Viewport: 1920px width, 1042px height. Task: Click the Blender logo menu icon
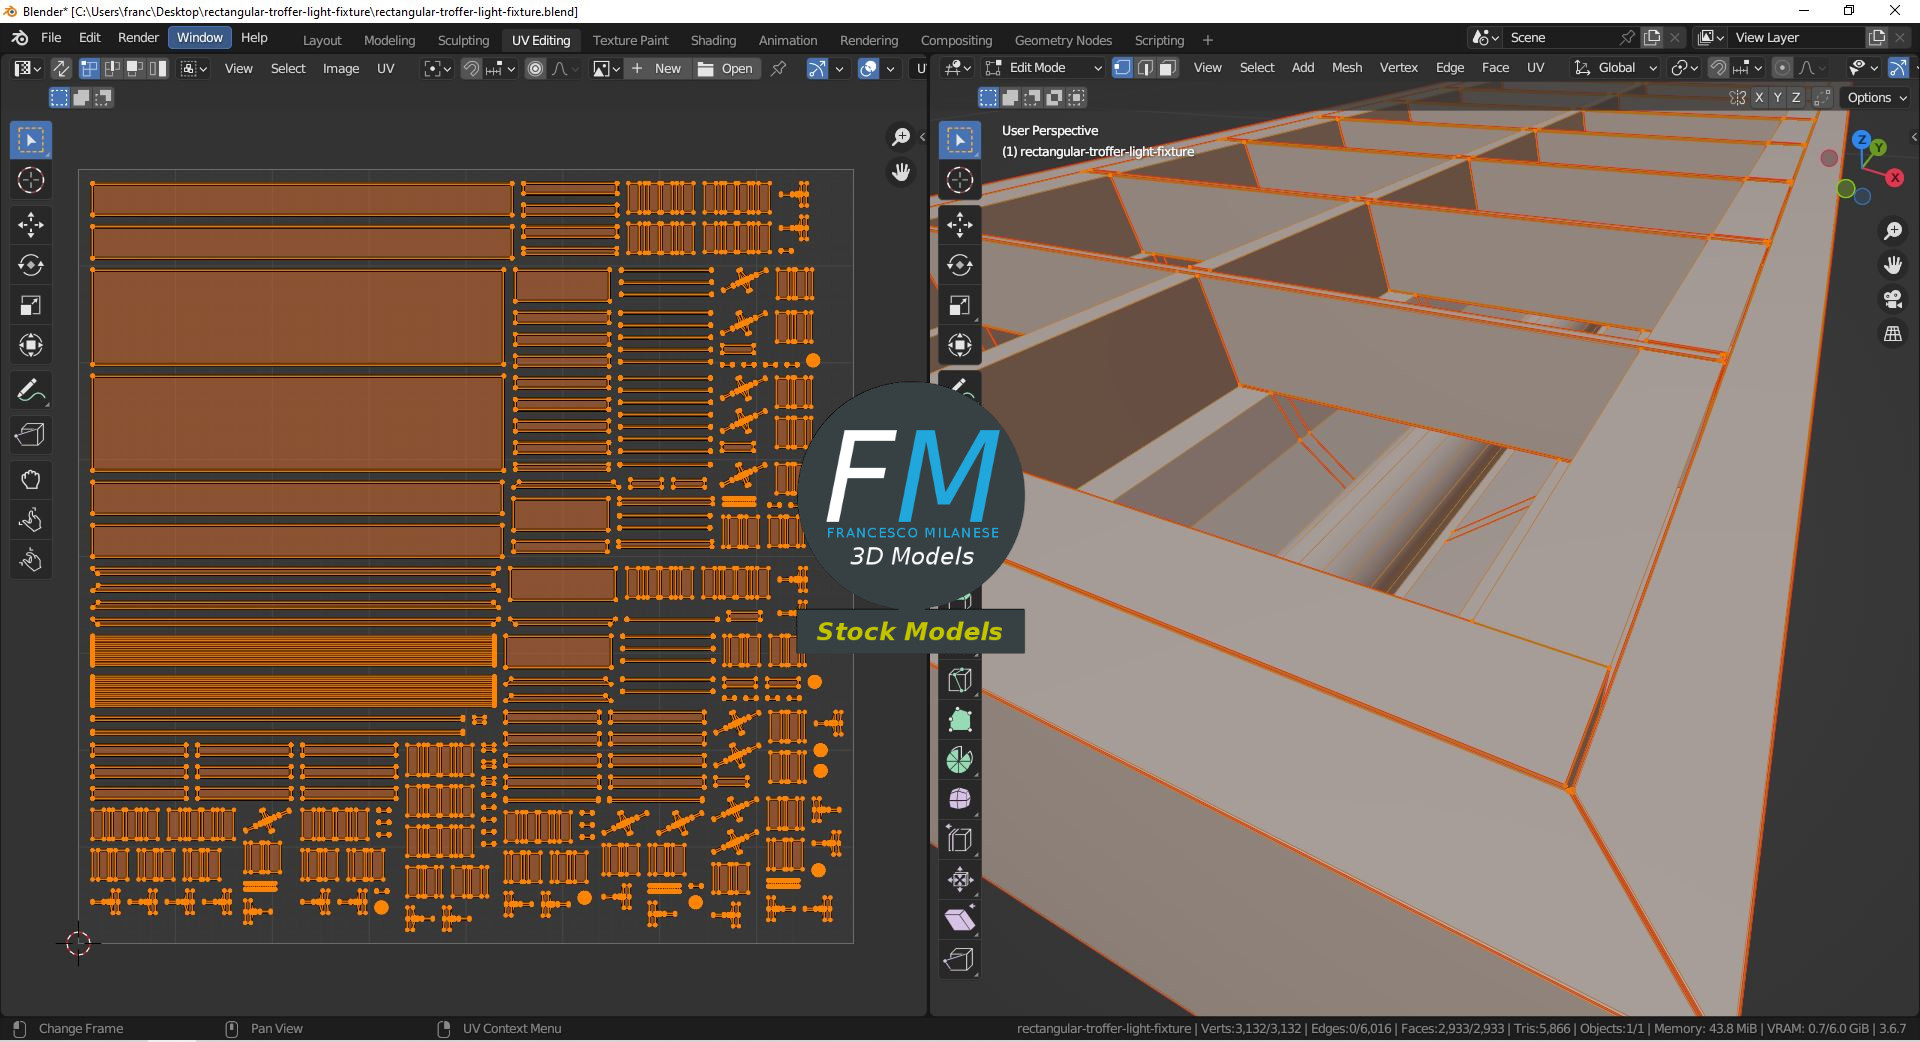[20, 38]
